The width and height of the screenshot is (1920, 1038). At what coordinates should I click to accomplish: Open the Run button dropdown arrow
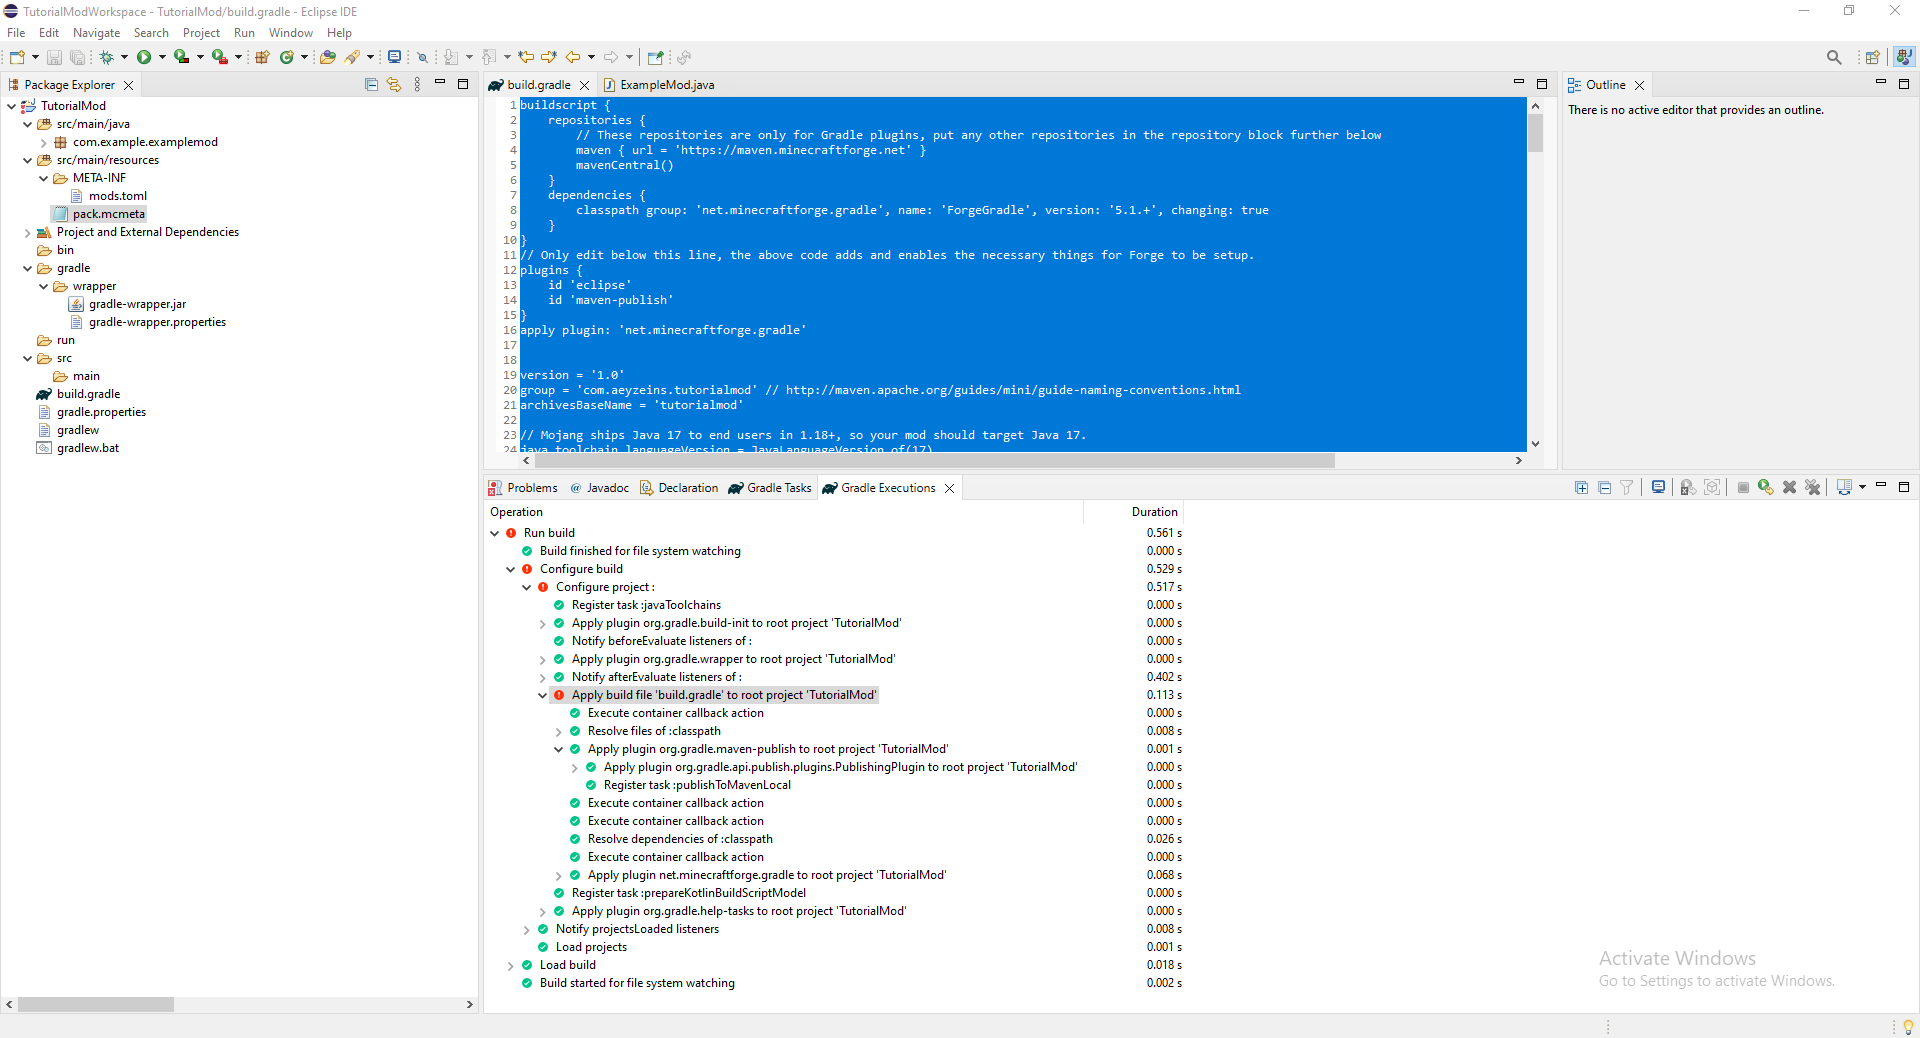point(162,57)
